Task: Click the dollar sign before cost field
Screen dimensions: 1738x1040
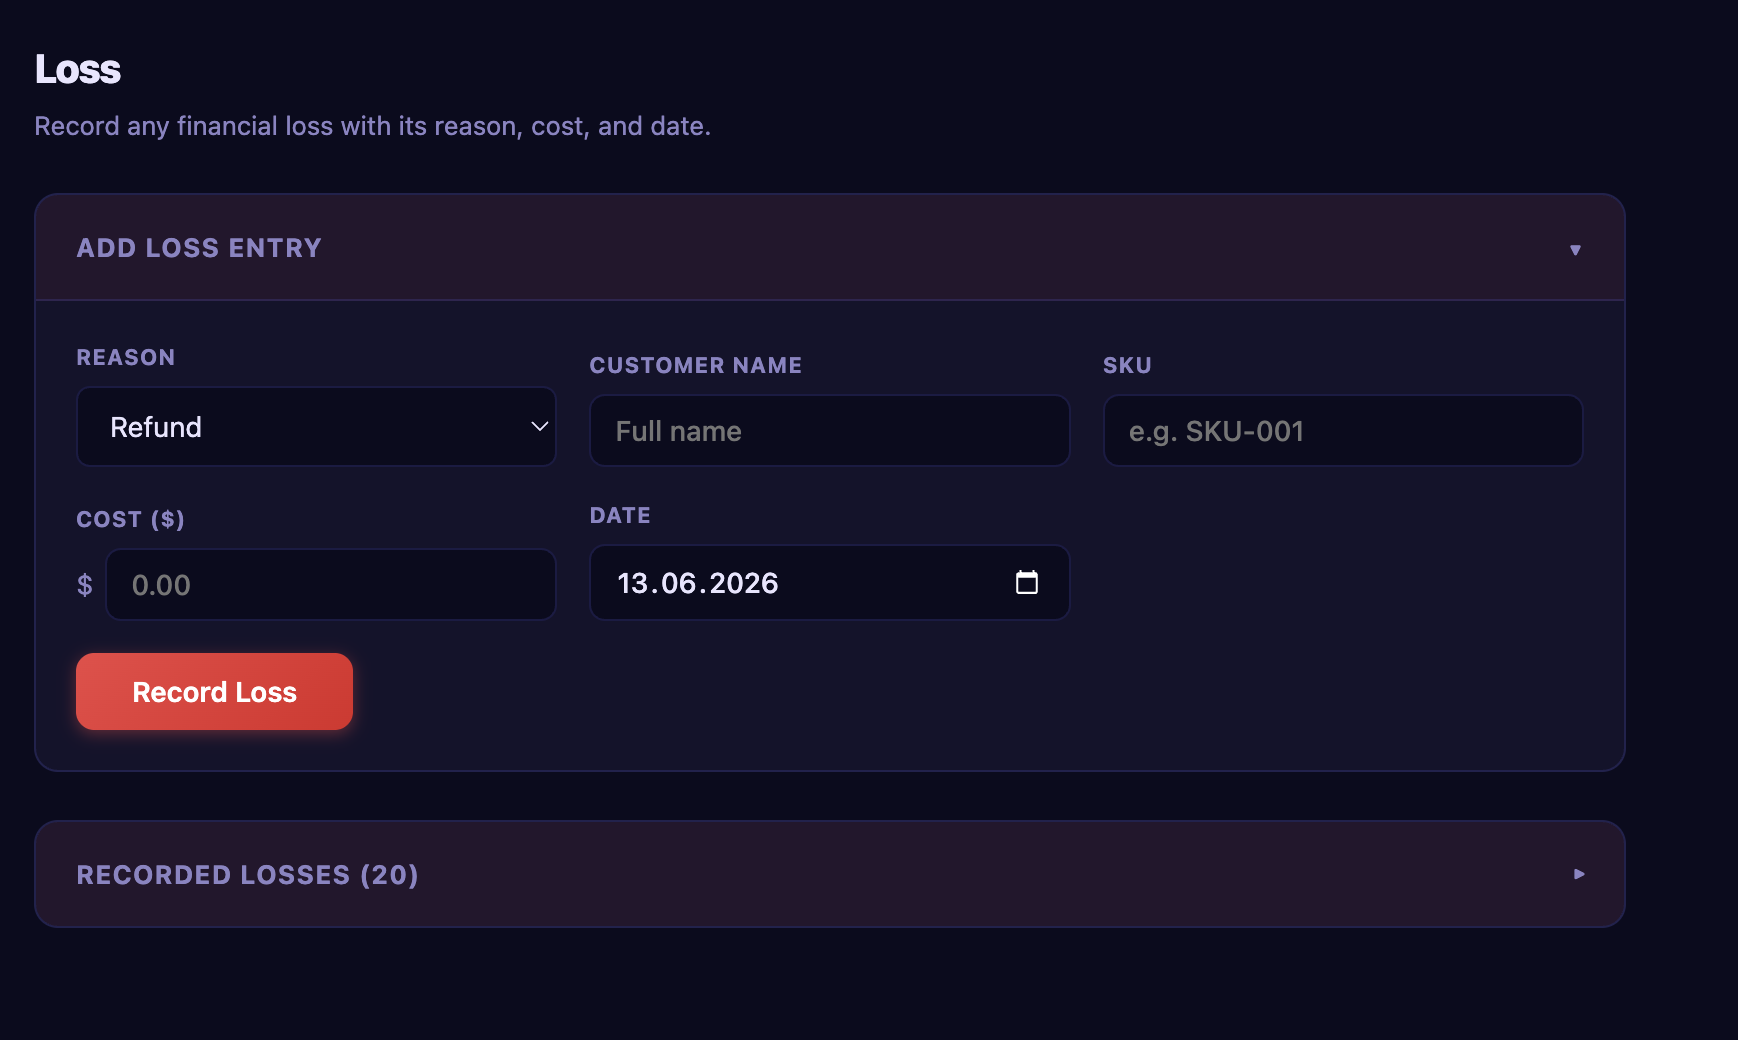Action: click(x=85, y=585)
